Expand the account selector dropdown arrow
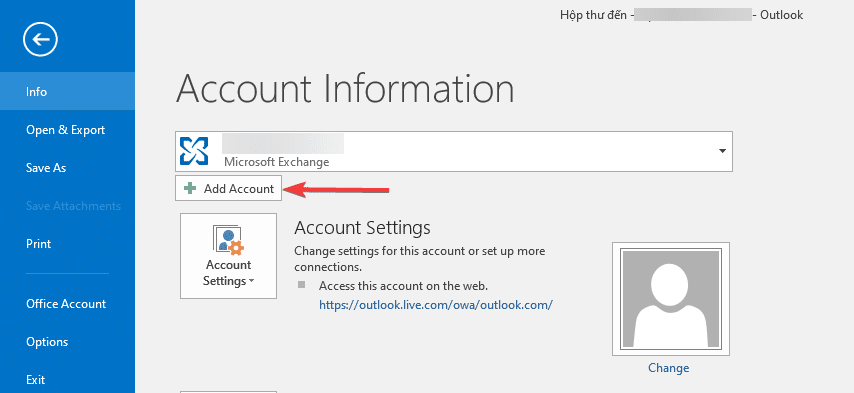 tap(722, 151)
